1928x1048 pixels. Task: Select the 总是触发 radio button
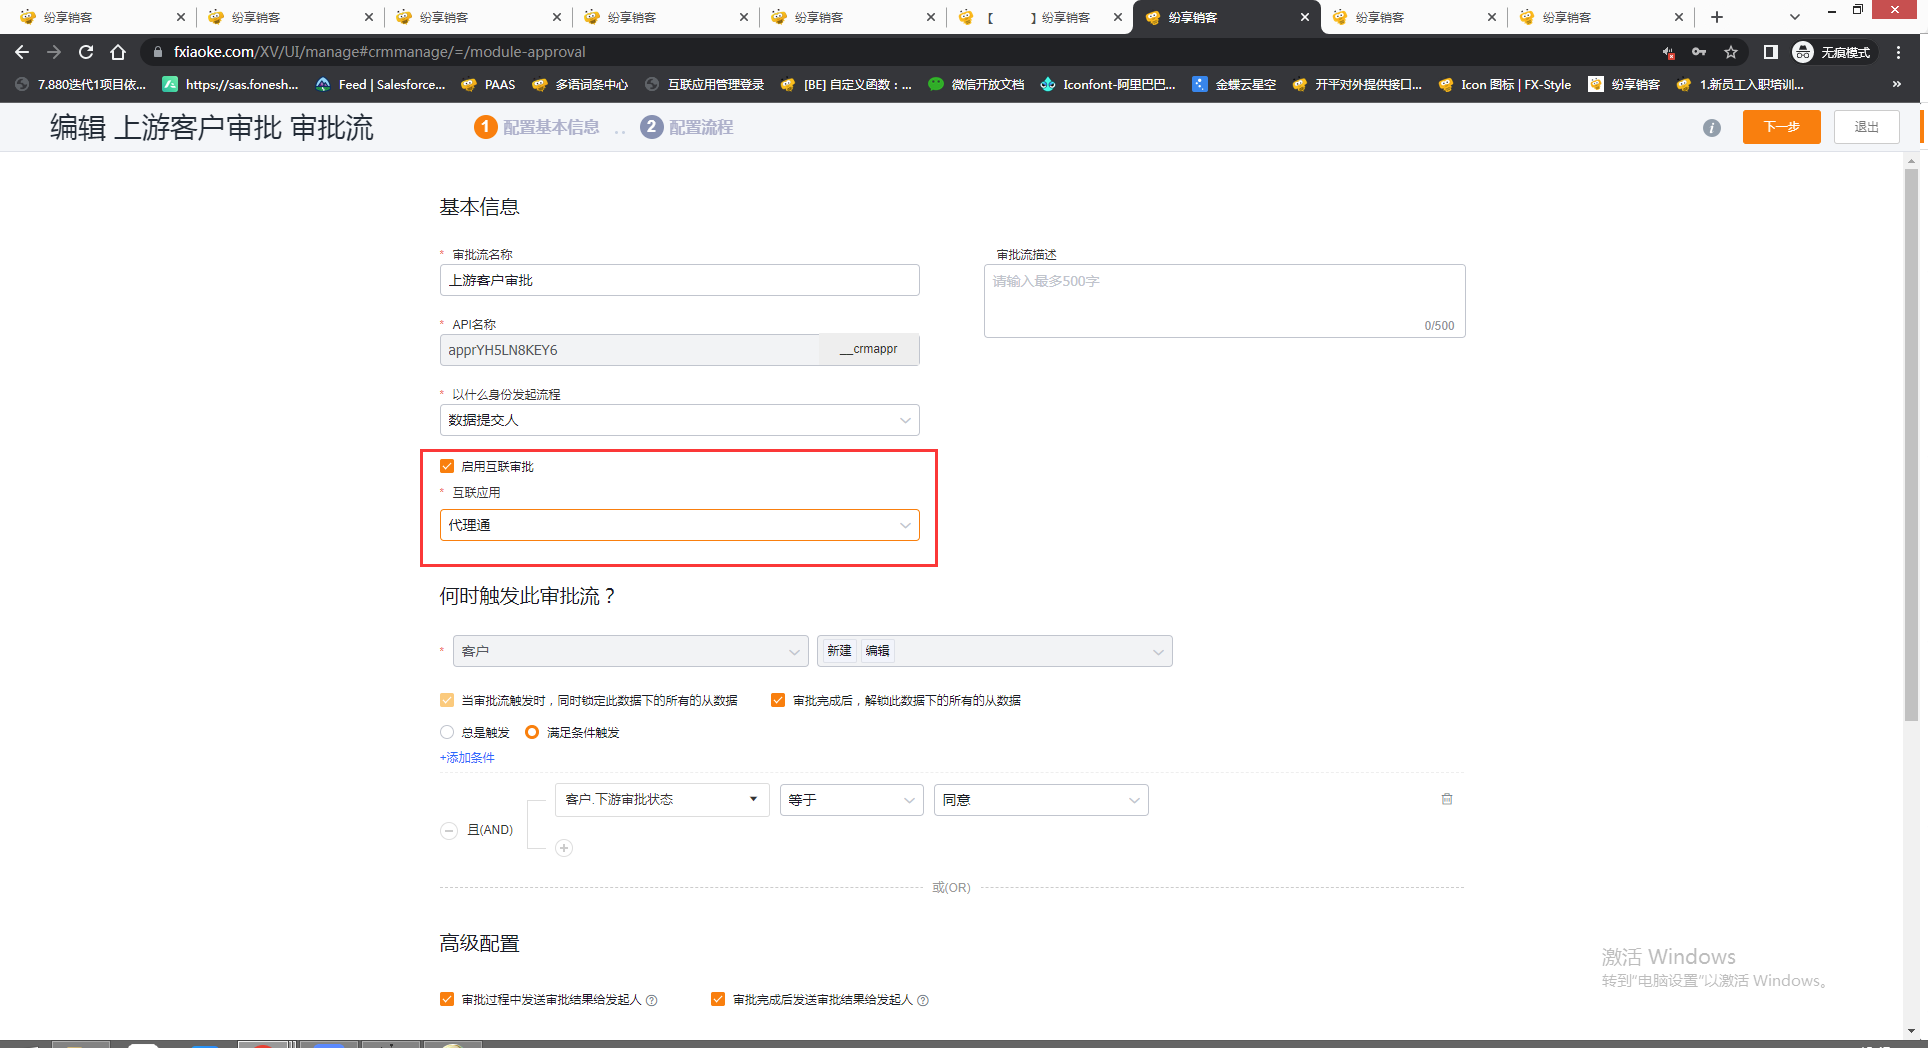click(447, 732)
